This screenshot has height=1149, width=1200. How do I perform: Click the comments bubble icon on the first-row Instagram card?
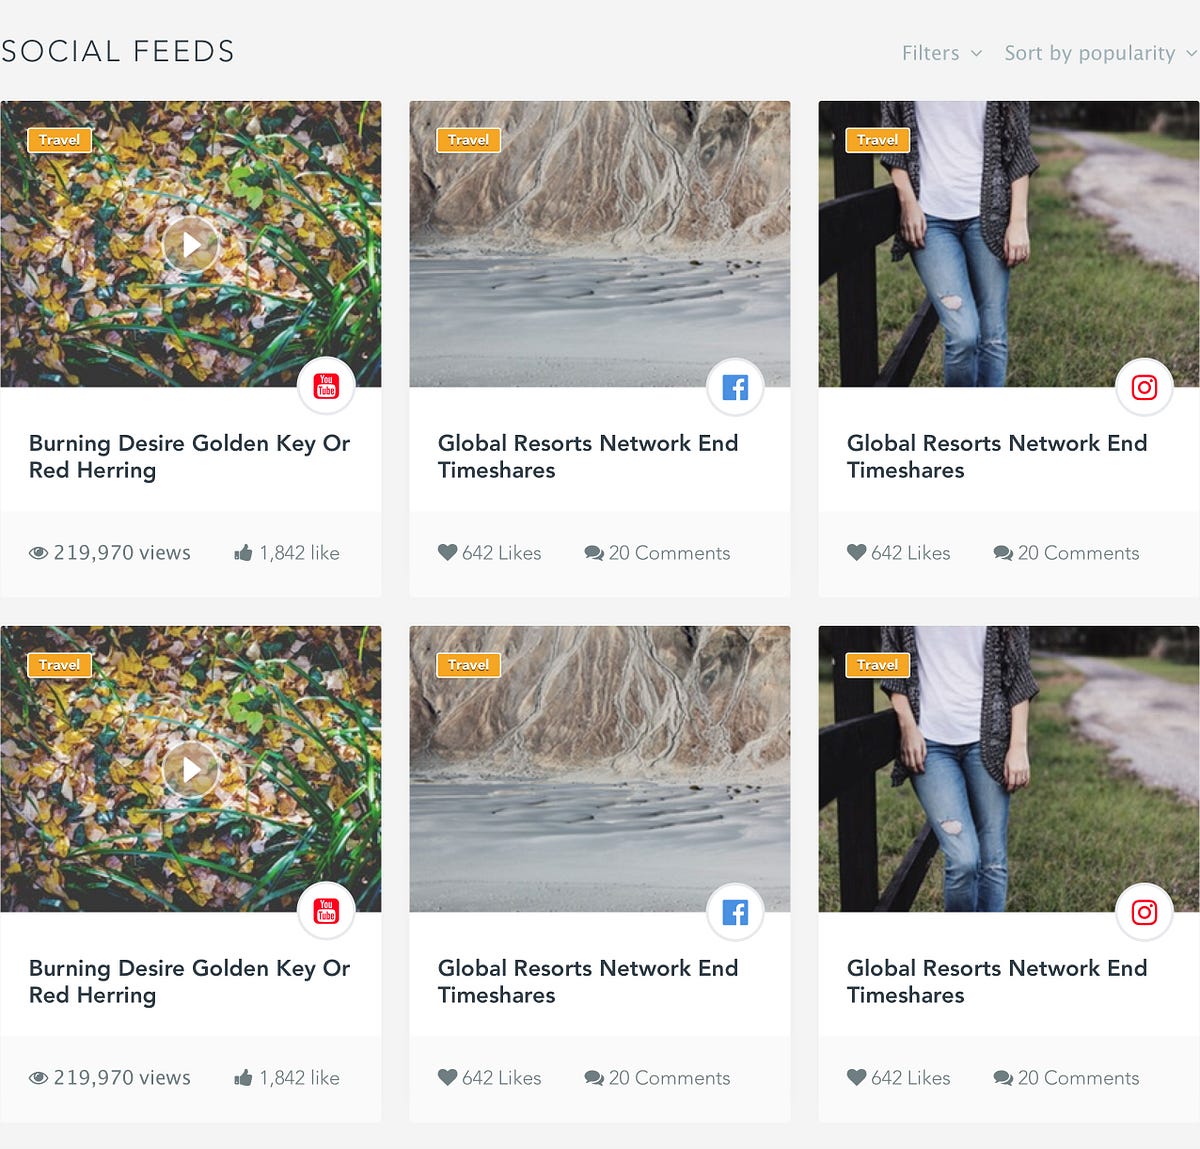click(1003, 553)
